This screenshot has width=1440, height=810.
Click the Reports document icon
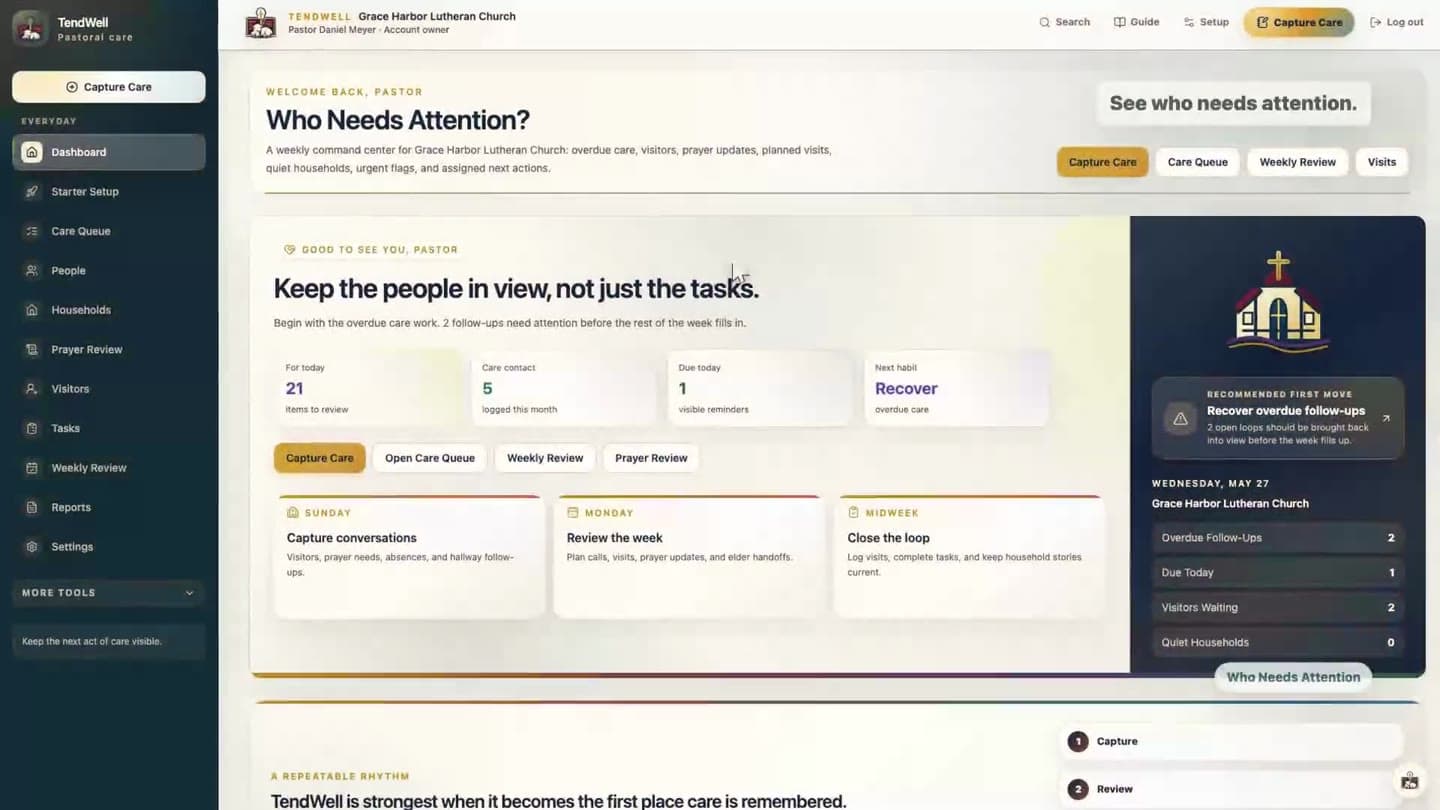32,507
